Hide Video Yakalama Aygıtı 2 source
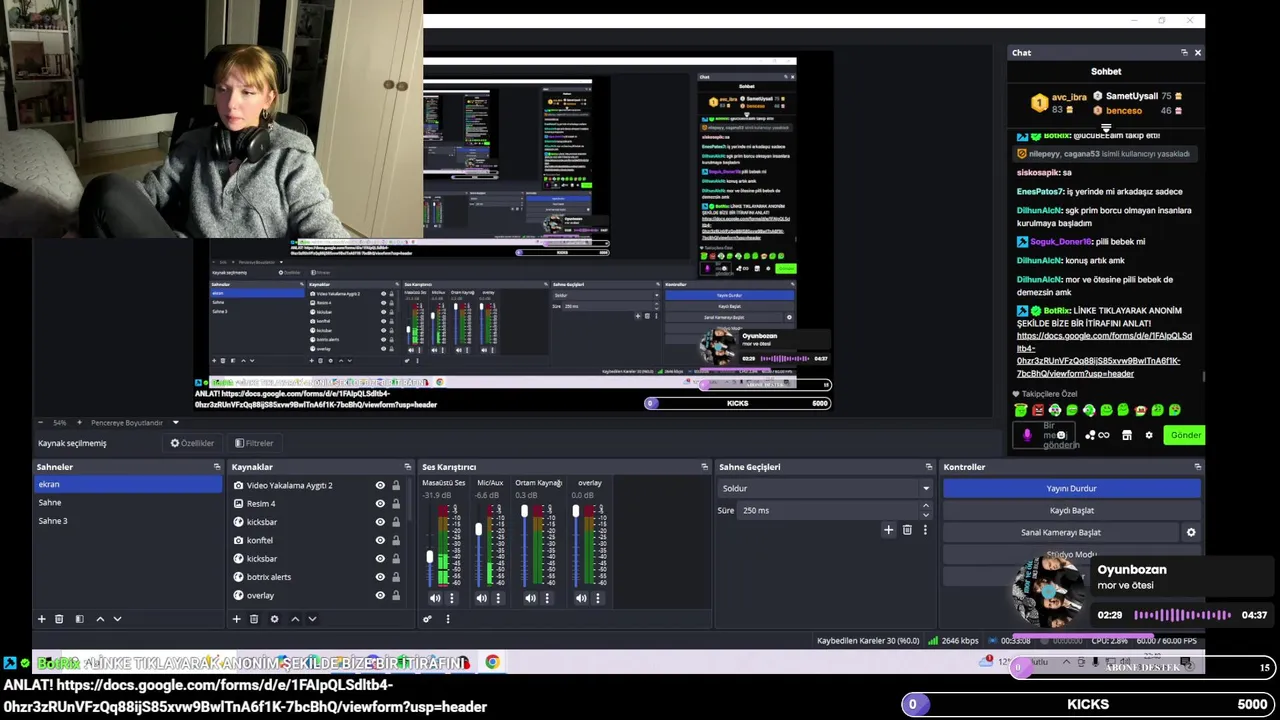Viewport: 1280px width, 720px height. [x=380, y=485]
